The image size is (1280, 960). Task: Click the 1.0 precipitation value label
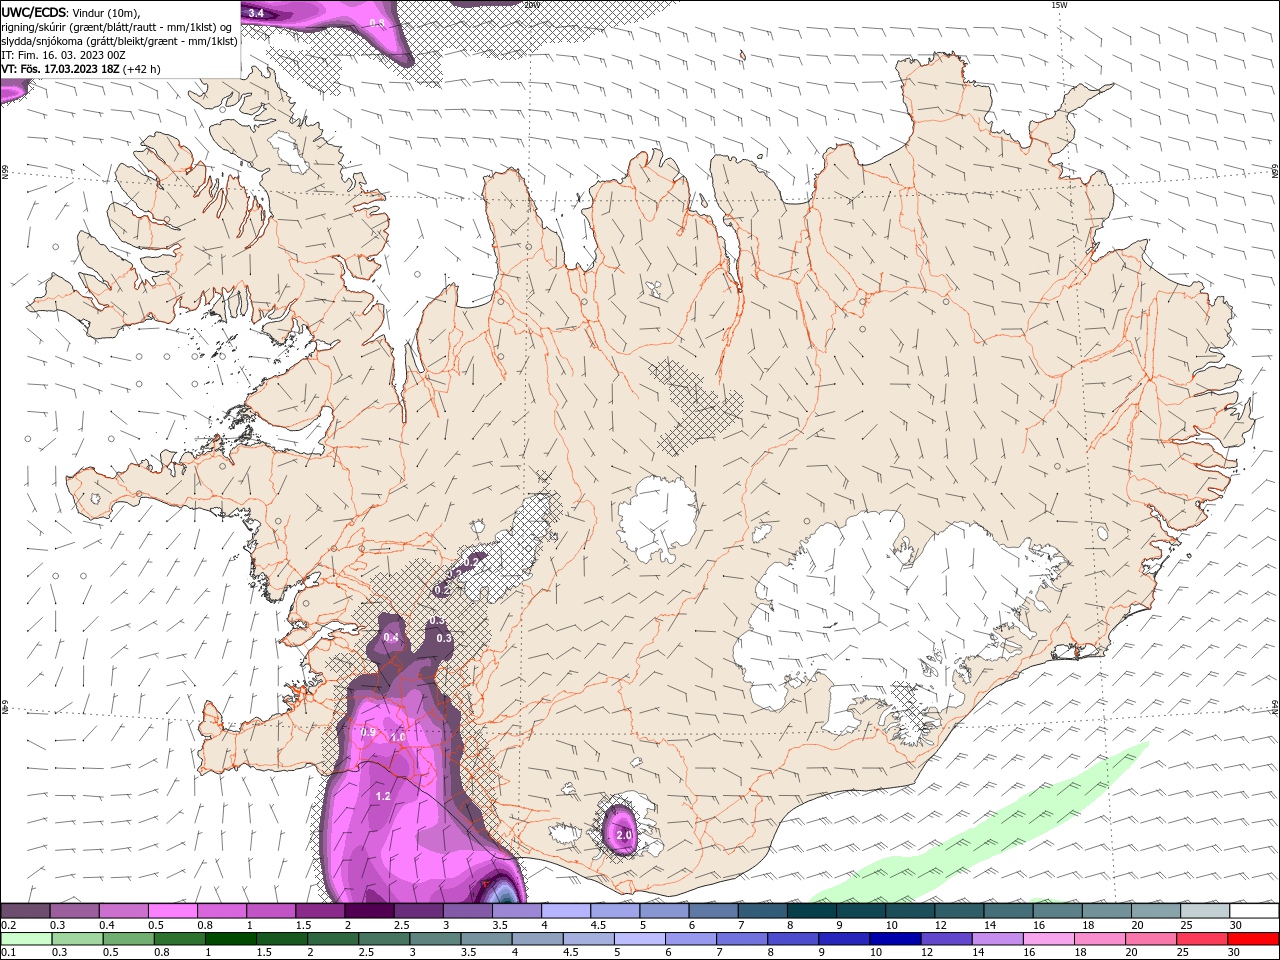398,737
